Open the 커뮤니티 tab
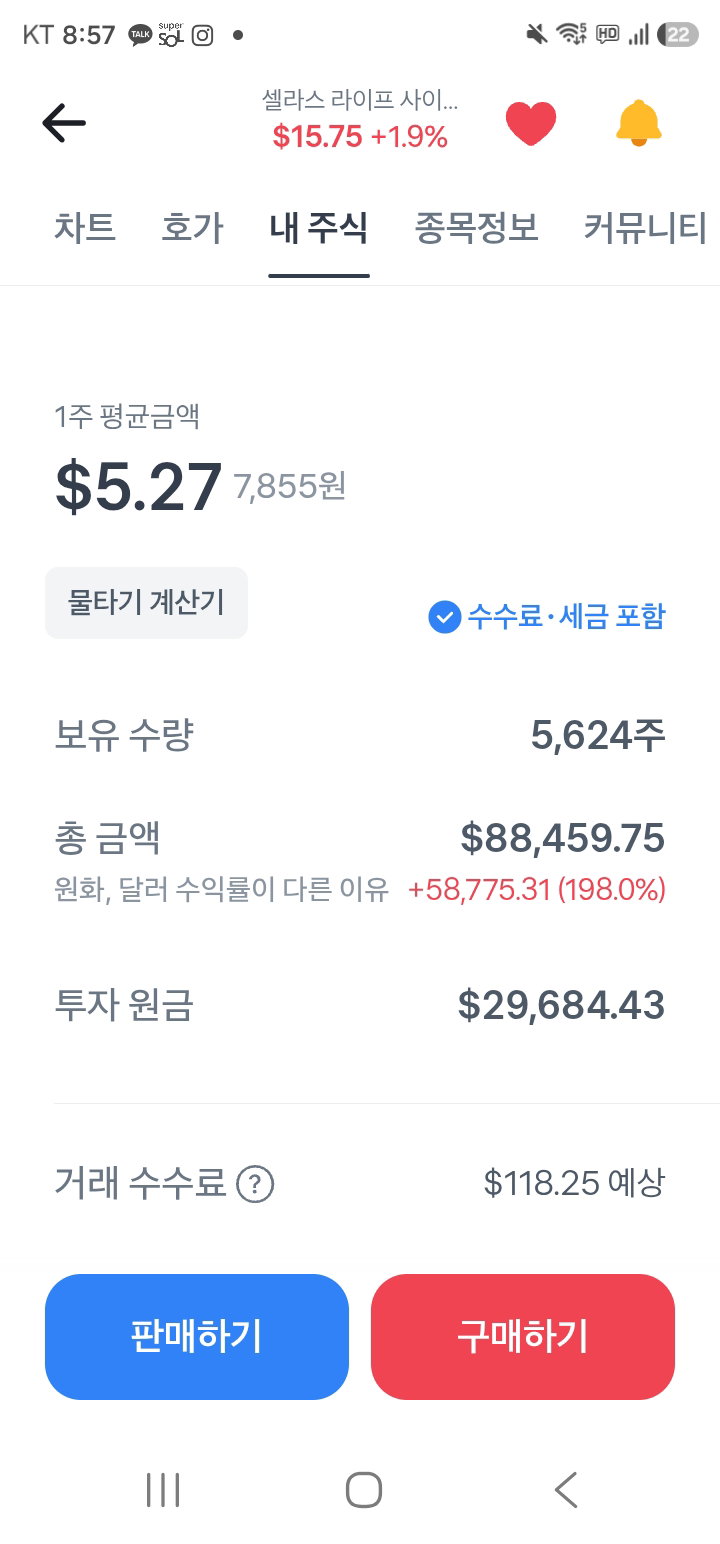Viewport: 720px width, 1544px height. (x=645, y=228)
